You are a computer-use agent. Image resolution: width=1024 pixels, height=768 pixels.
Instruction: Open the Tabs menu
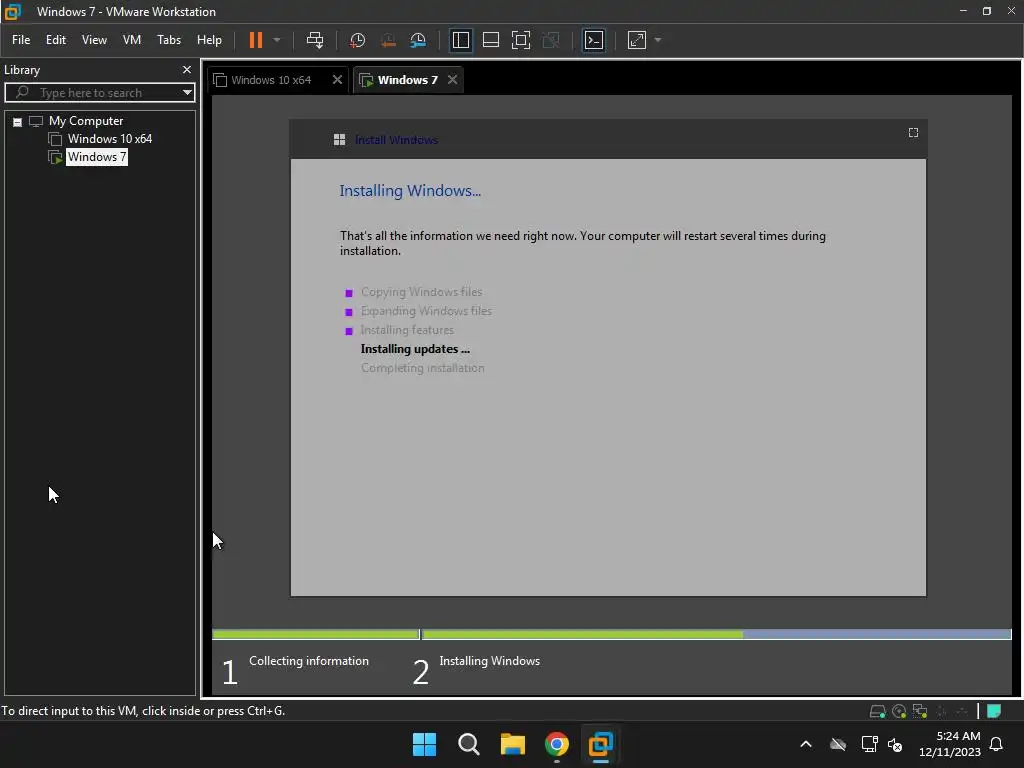pyautogui.click(x=168, y=40)
